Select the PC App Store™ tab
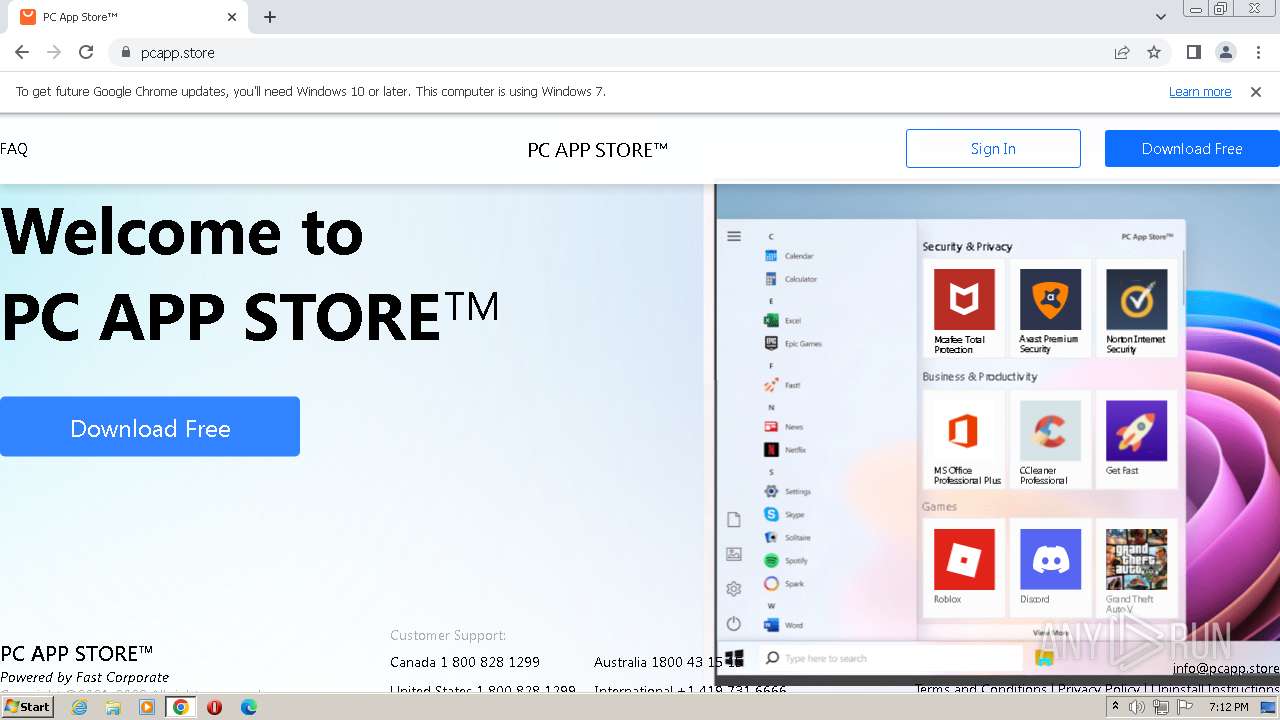This screenshot has width=1280, height=720. 127,17
